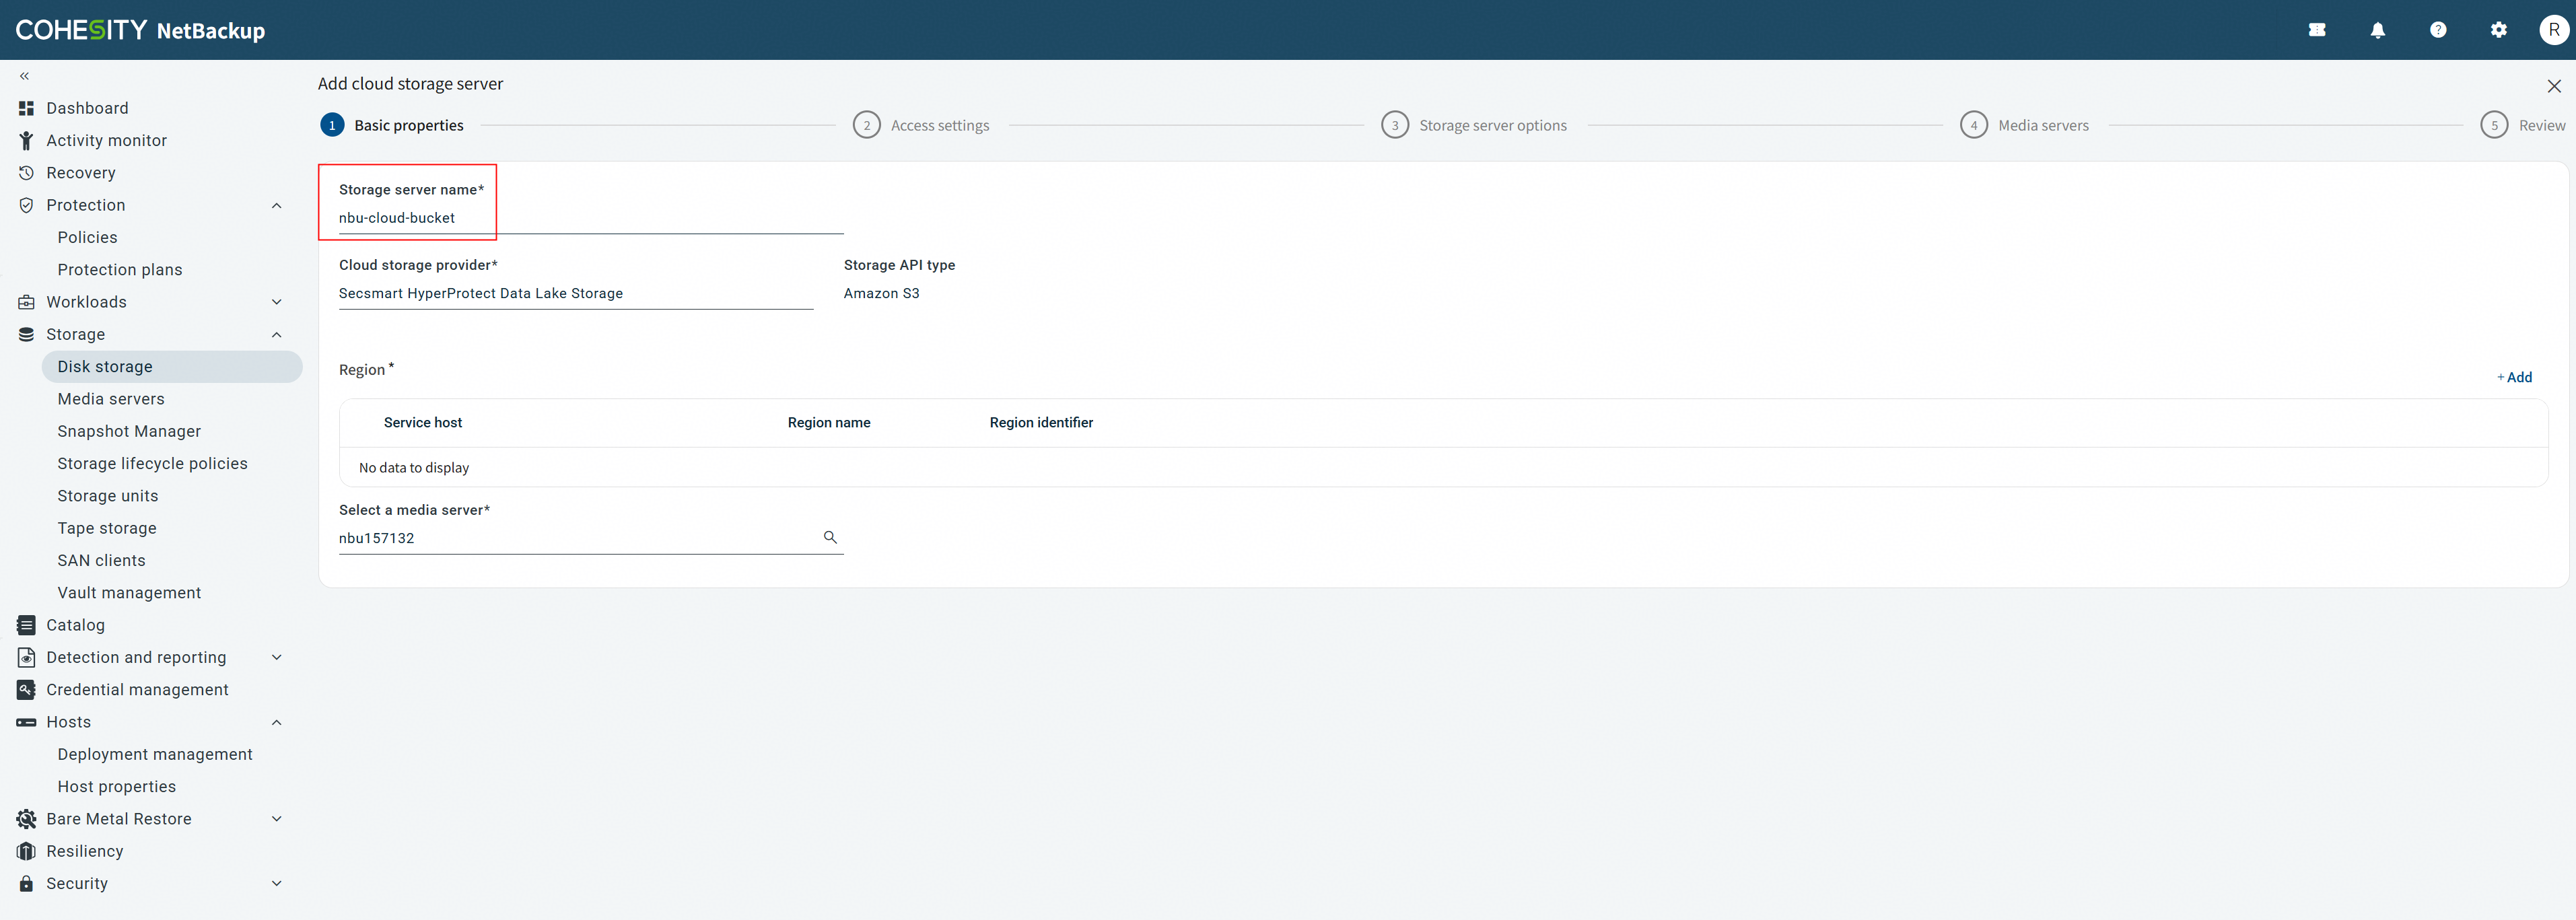Open the user profile avatar R

point(2554,30)
